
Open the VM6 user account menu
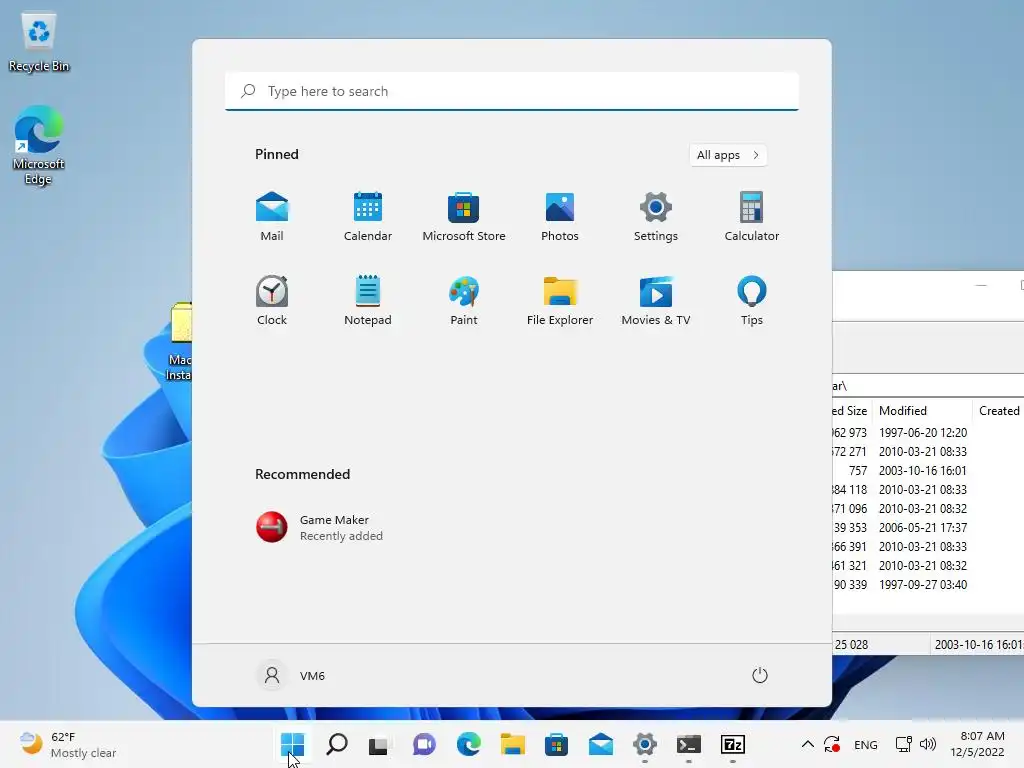(291, 675)
